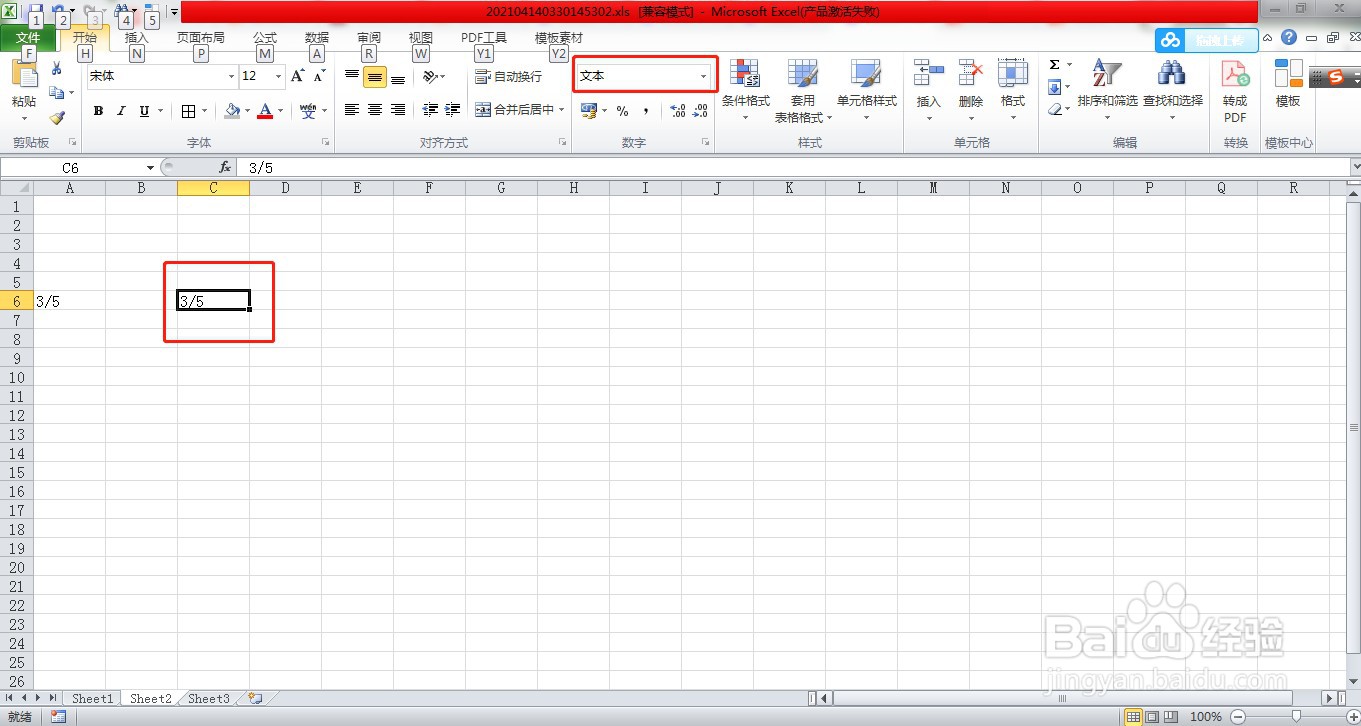Switch to the Insert (插入) ribbon tab
Image resolution: width=1361 pixels, height=726 pixels.
pyautogui.click(x=136, y=38)
